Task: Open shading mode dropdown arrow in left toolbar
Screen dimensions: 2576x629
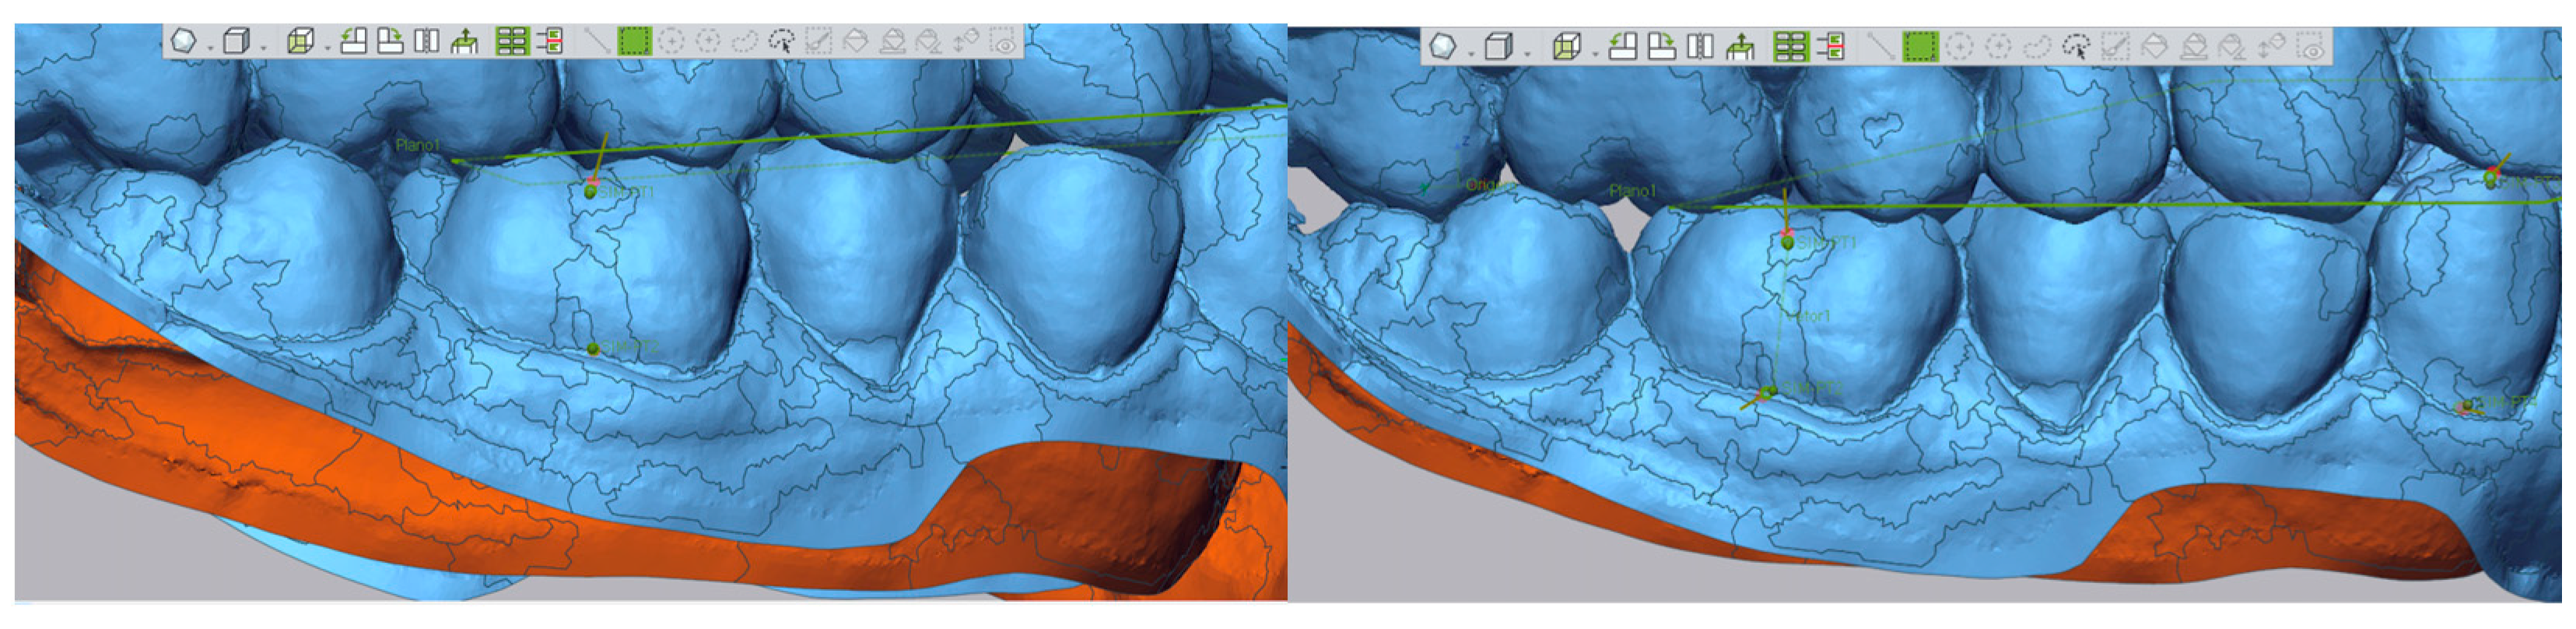Action: coord(210,47)
